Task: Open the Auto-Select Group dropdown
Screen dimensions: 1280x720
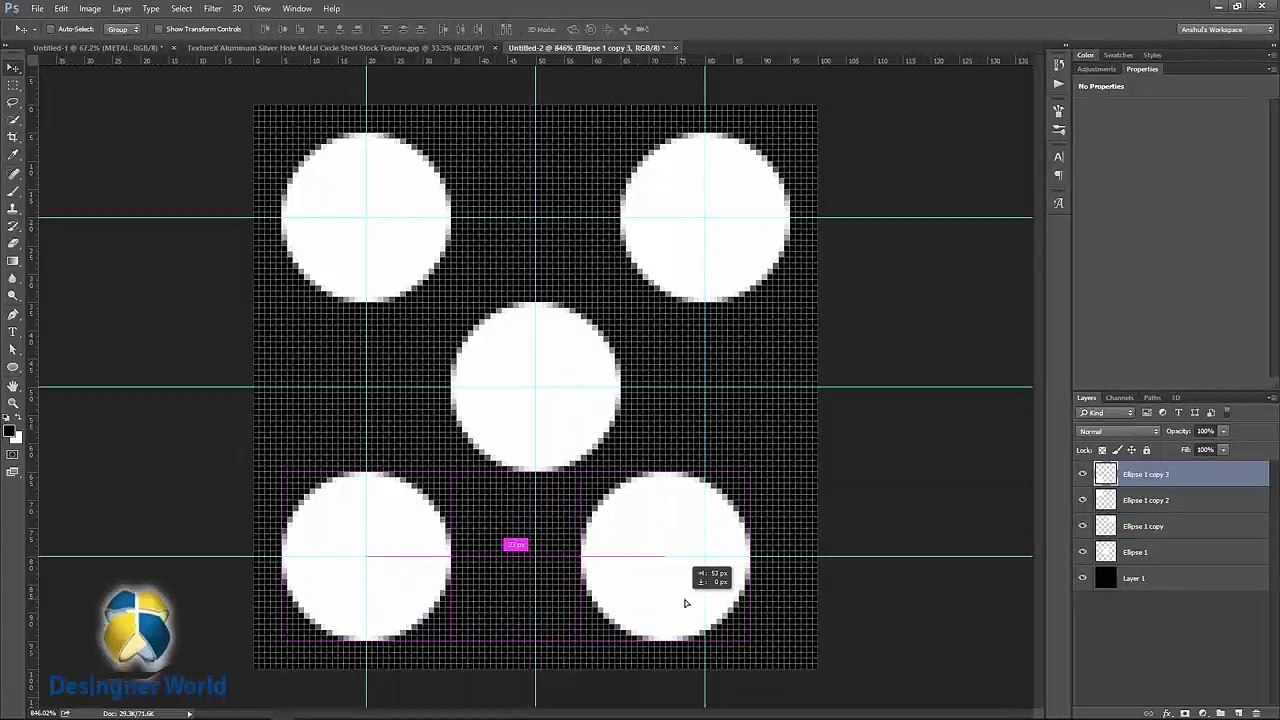Action: pyautogui.click(x=122, y=29)
